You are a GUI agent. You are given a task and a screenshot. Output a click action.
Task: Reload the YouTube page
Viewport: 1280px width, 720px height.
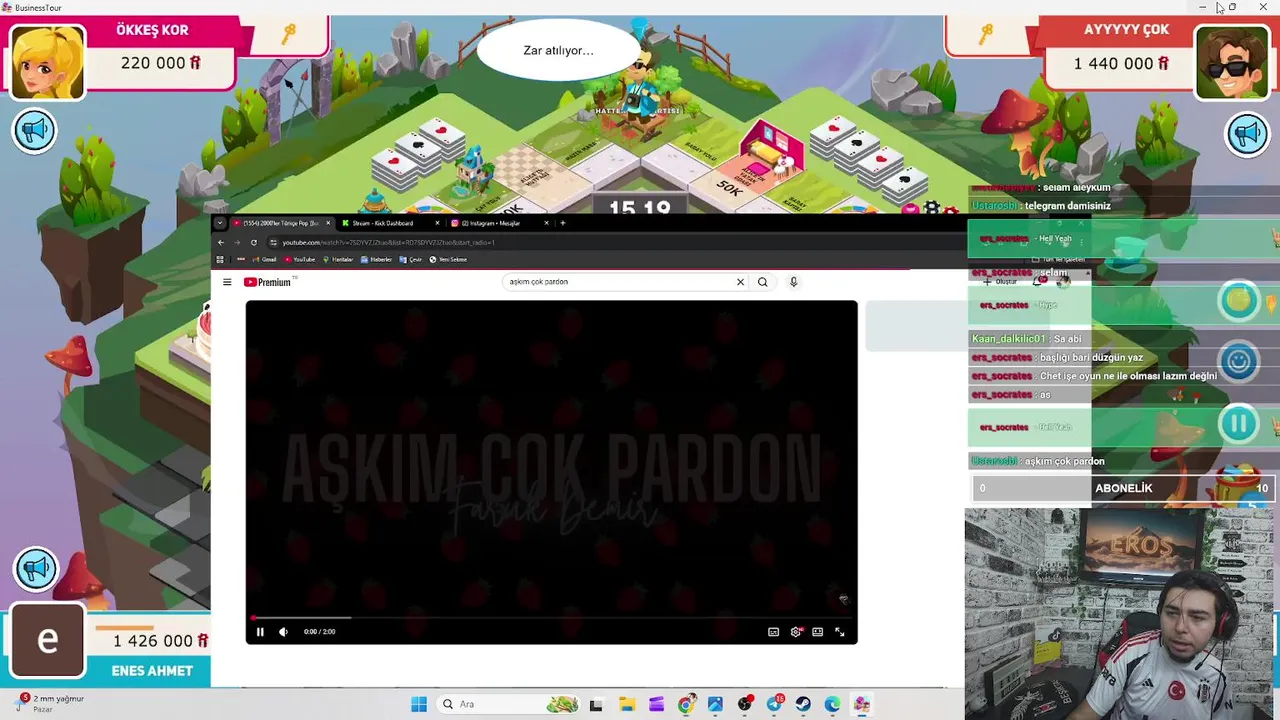[x=253, y=242]
